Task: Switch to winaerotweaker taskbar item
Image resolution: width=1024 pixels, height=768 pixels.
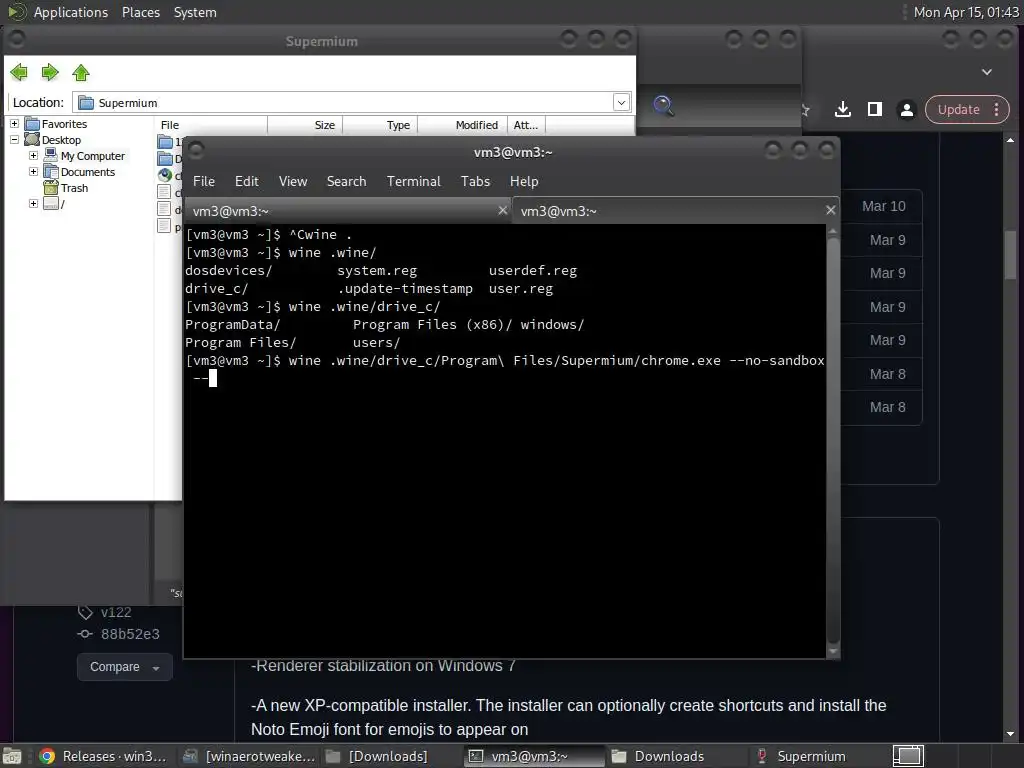Action: [249, 756]
